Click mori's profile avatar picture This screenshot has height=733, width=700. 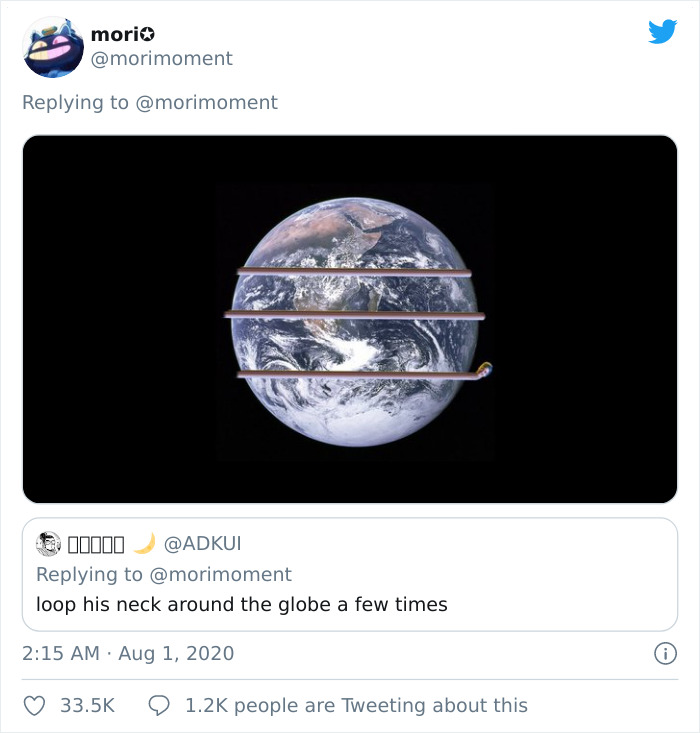tap(53, 47)
